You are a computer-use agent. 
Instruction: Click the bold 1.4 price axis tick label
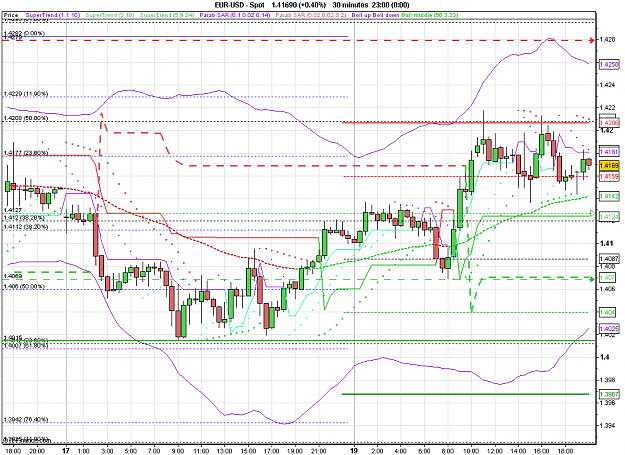604,357
